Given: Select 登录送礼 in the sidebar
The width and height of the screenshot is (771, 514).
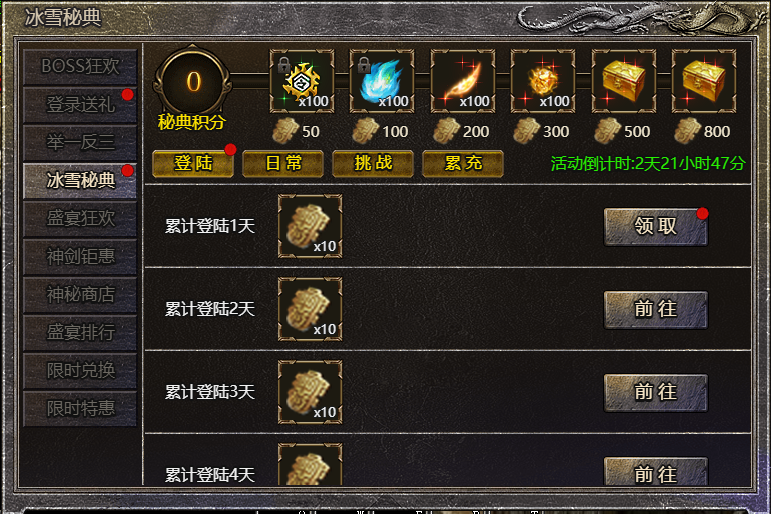Looking at the screenshot, I should point(80,105).
